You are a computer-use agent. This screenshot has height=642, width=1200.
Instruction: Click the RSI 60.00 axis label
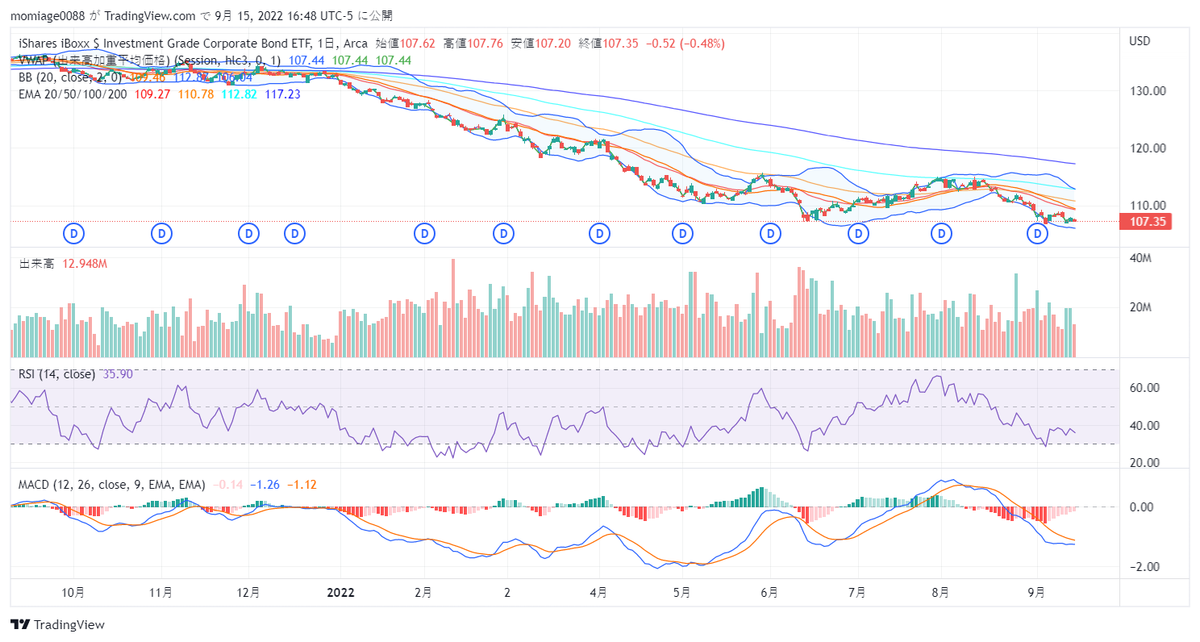(1145, 388)
